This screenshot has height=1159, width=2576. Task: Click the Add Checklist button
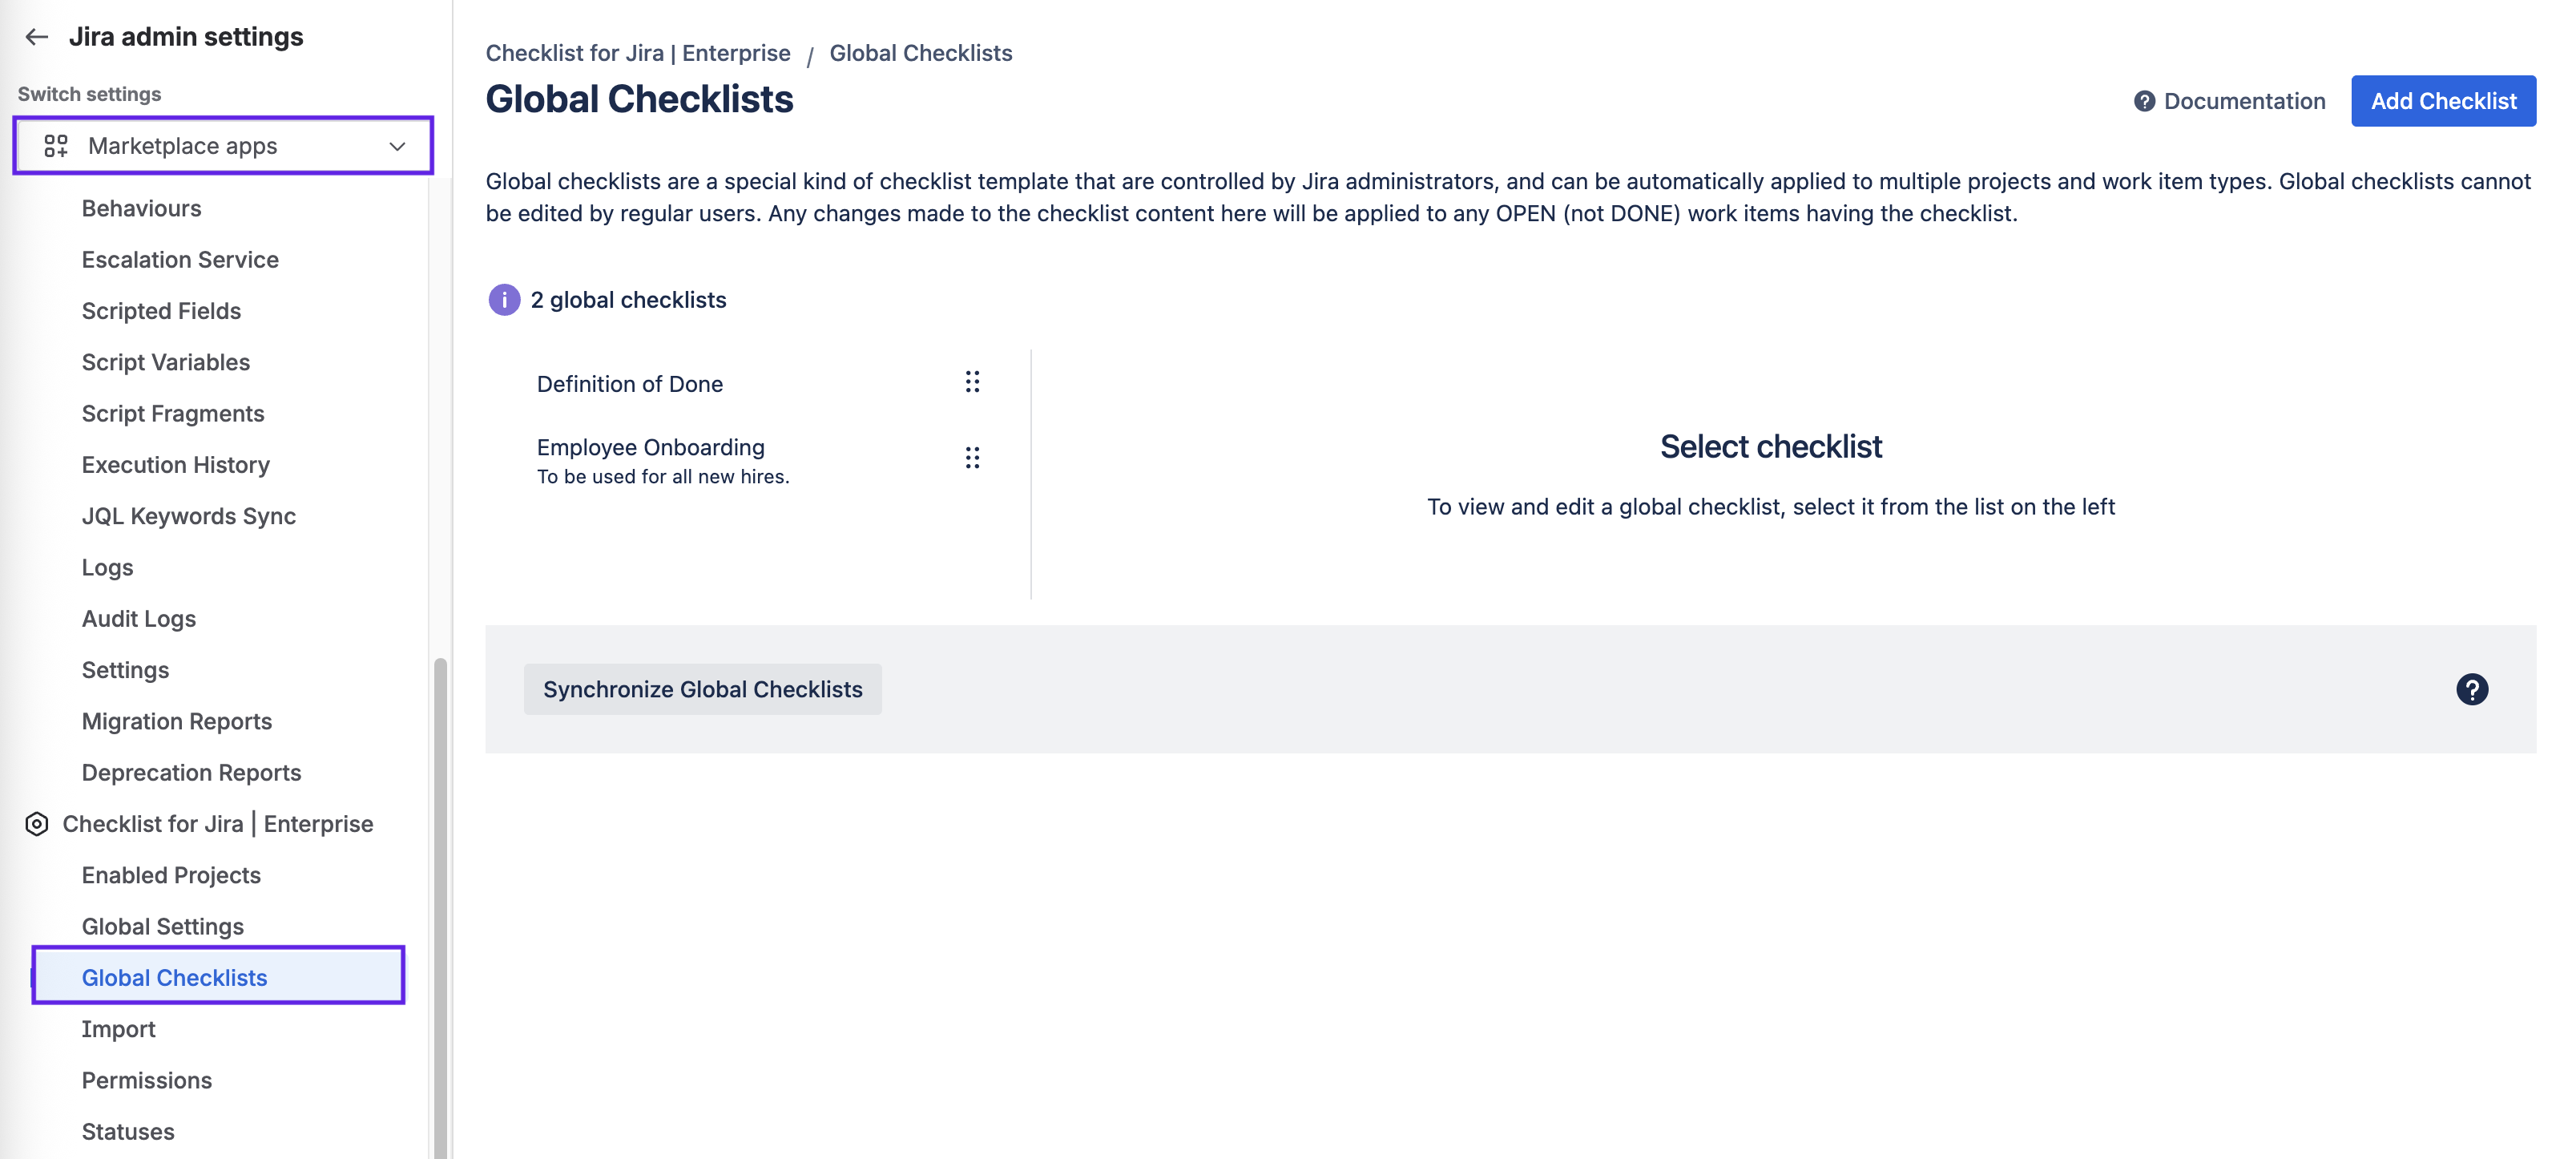tap(2442, 101)
